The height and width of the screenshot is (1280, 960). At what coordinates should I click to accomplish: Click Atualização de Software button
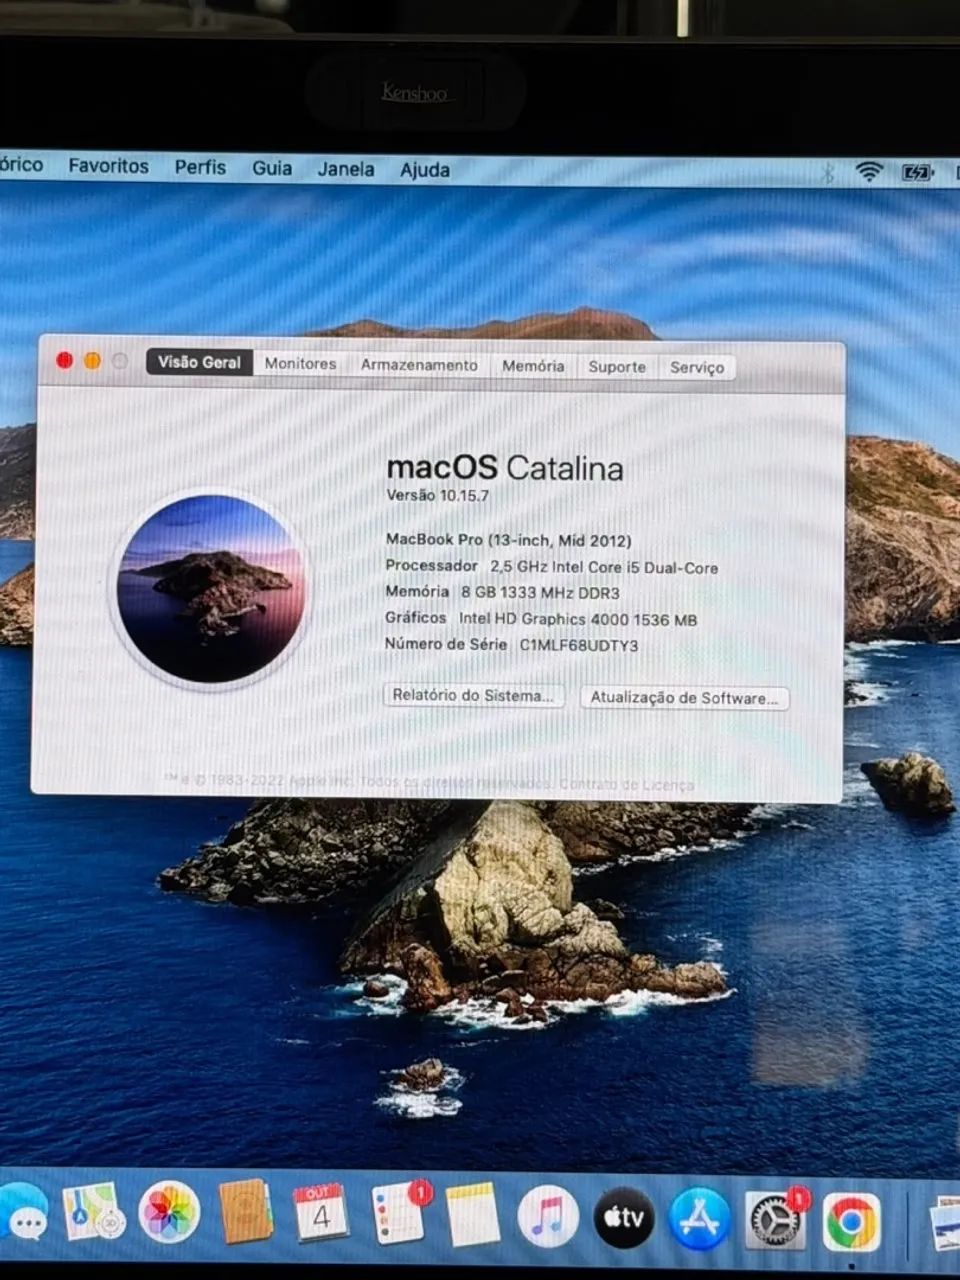[x=685, y=698]
